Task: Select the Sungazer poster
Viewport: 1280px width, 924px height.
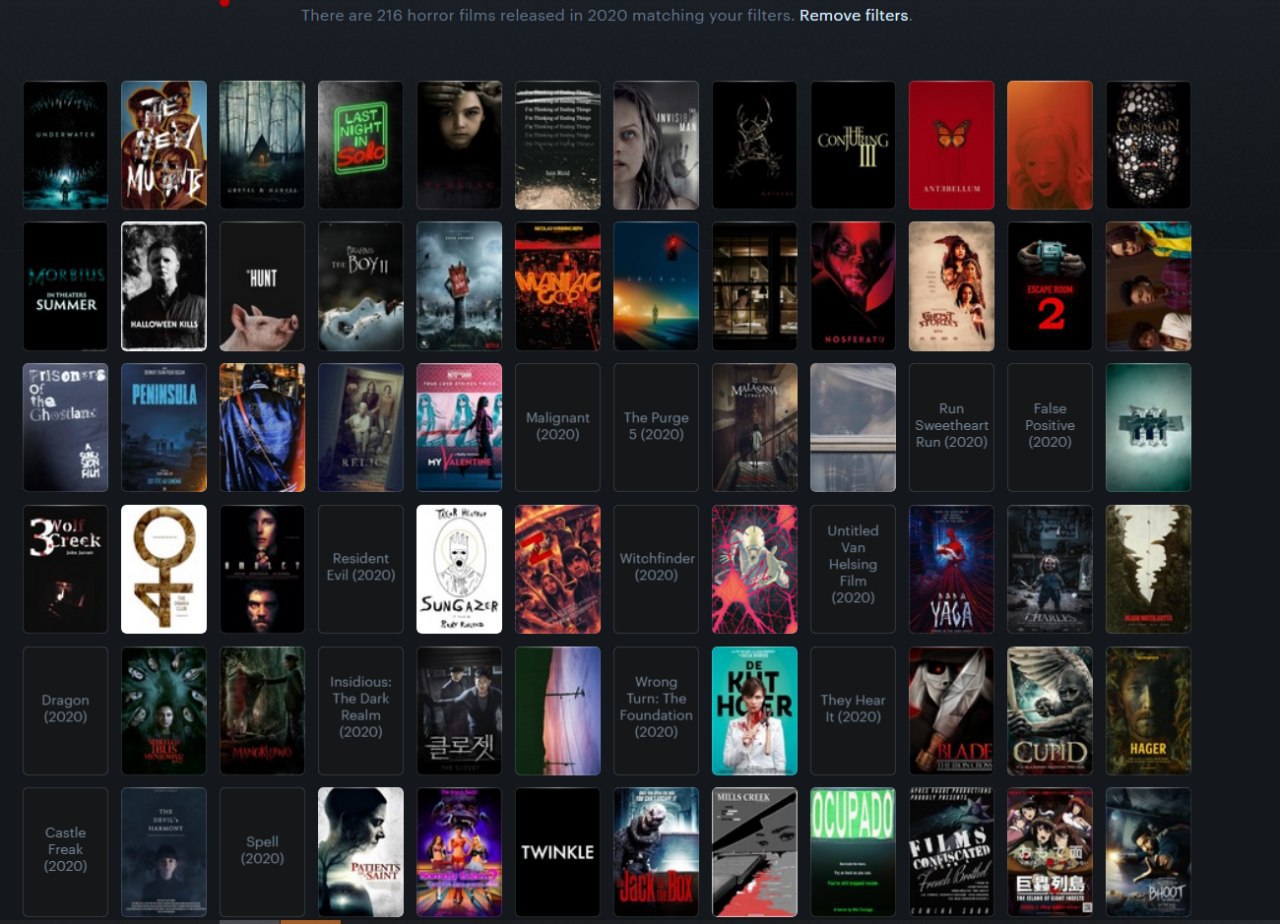Action: pos(459,569)
